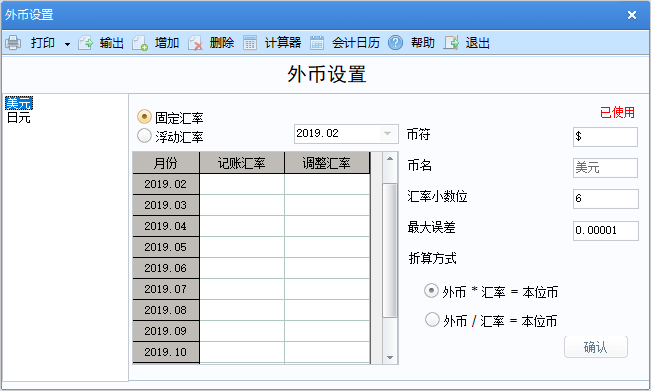Click the printer icon in toolbar
The height and width of the screenshot is (391, 651).
pyautogui.click(x=13, y=43)
